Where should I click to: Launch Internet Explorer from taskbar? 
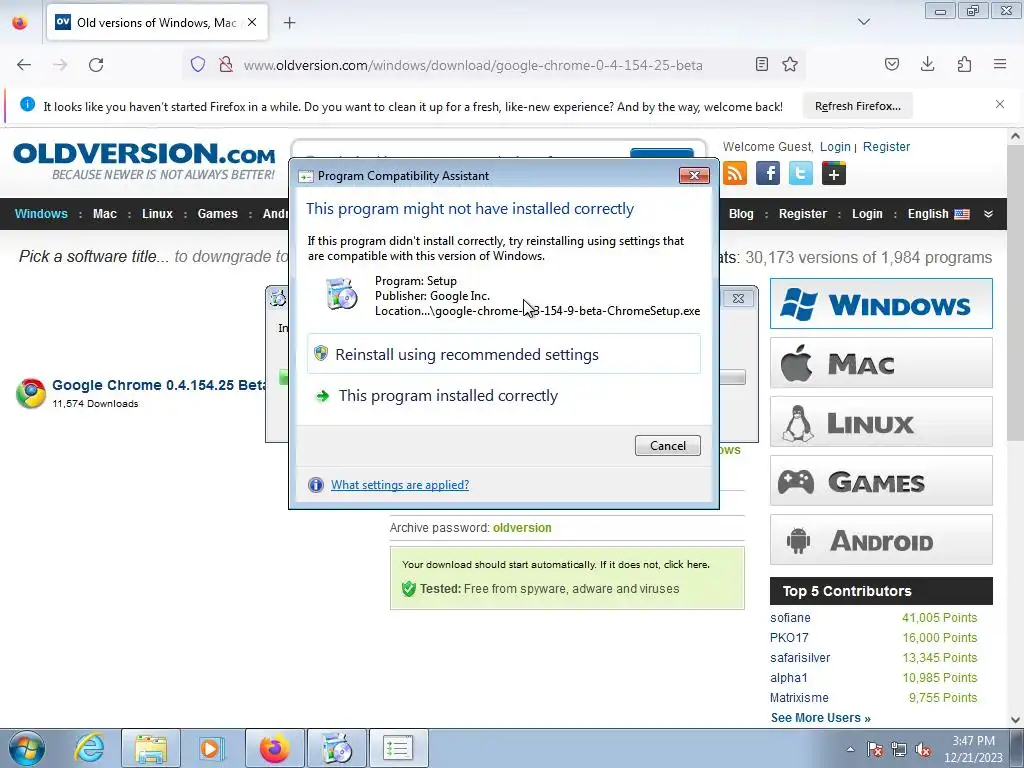[x=89, y=748]
